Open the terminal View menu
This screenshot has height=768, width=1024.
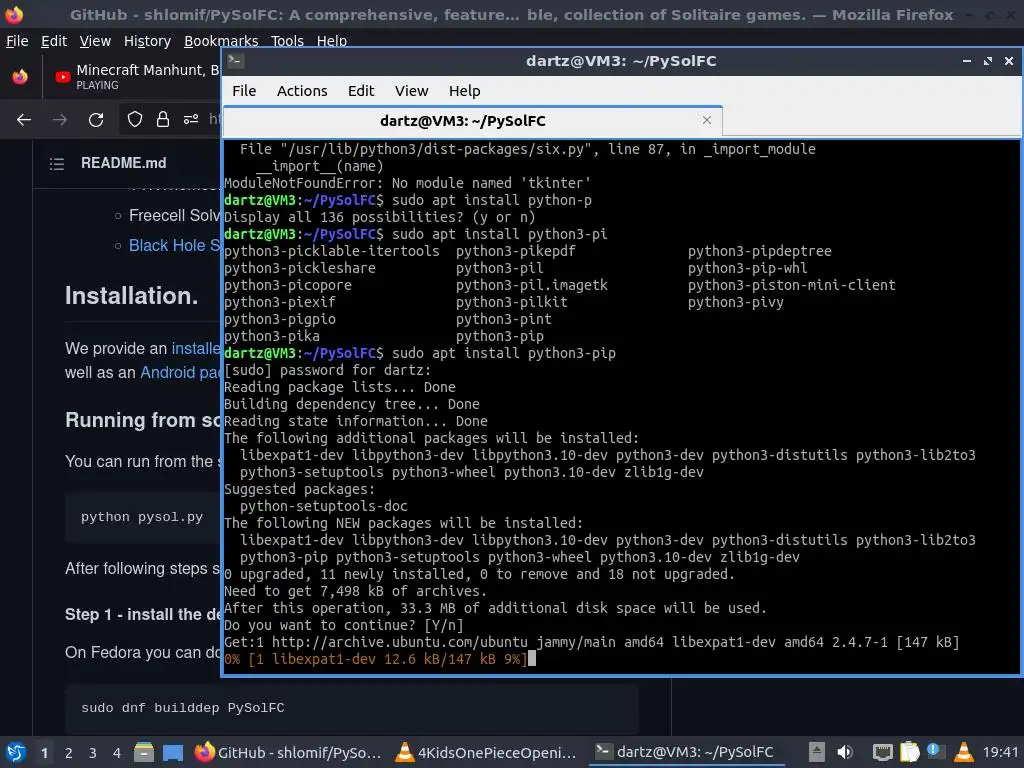coord(411,91)
